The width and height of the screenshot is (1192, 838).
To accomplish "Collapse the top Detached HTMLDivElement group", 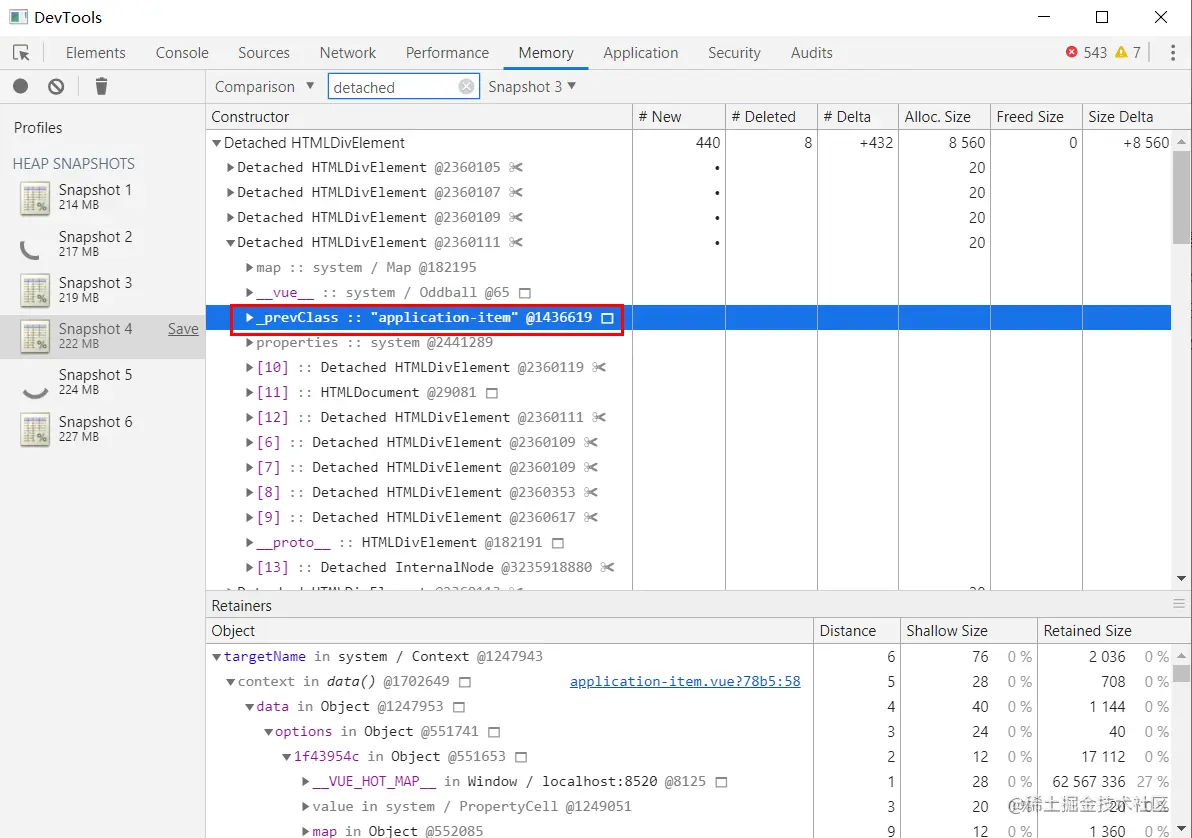I will click(217, 143).
